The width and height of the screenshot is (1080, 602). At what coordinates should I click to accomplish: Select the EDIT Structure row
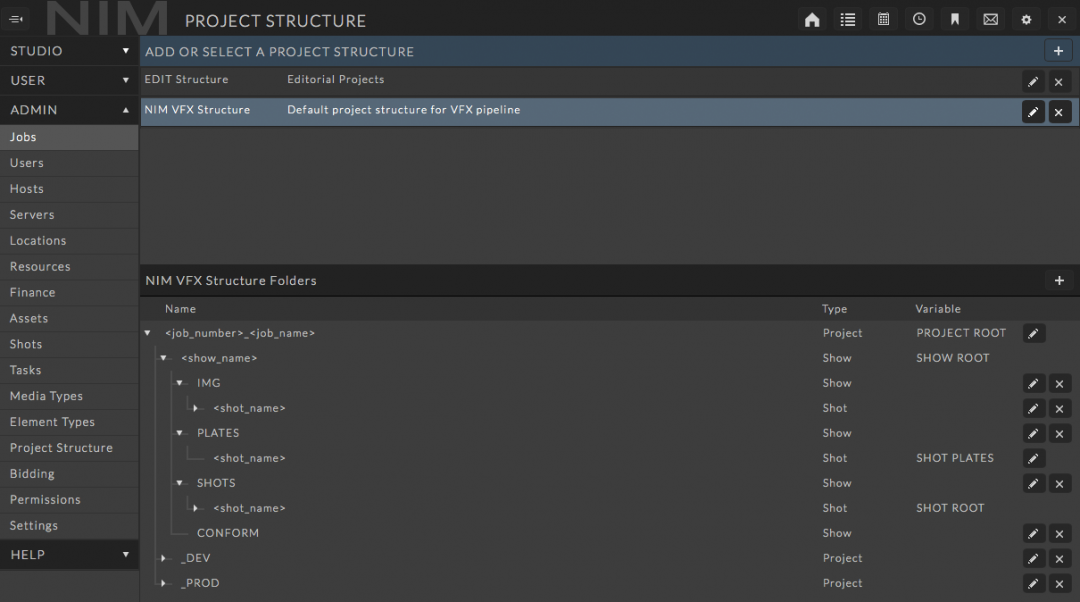(x=400, y=80)
